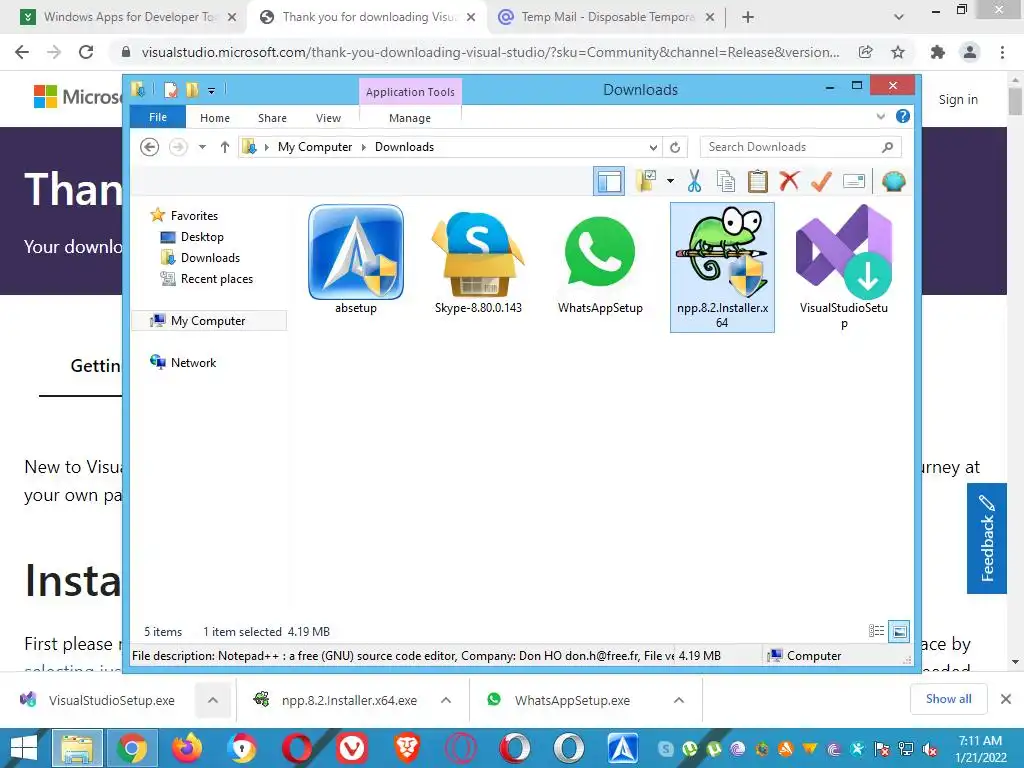The height and width of the screenshot is (768, 1024).
Task: Click the Paste clipboard icon
Action: pyautogui.click(x=758, y=181)
